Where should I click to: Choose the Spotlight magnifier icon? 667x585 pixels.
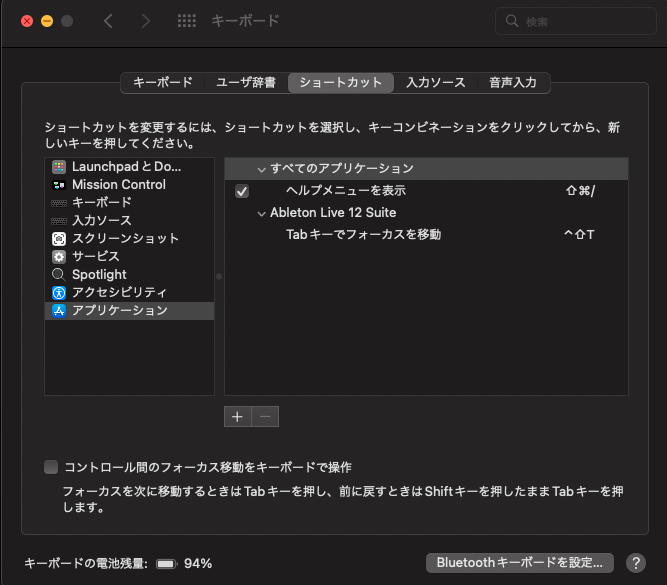(x=59, y=275)
